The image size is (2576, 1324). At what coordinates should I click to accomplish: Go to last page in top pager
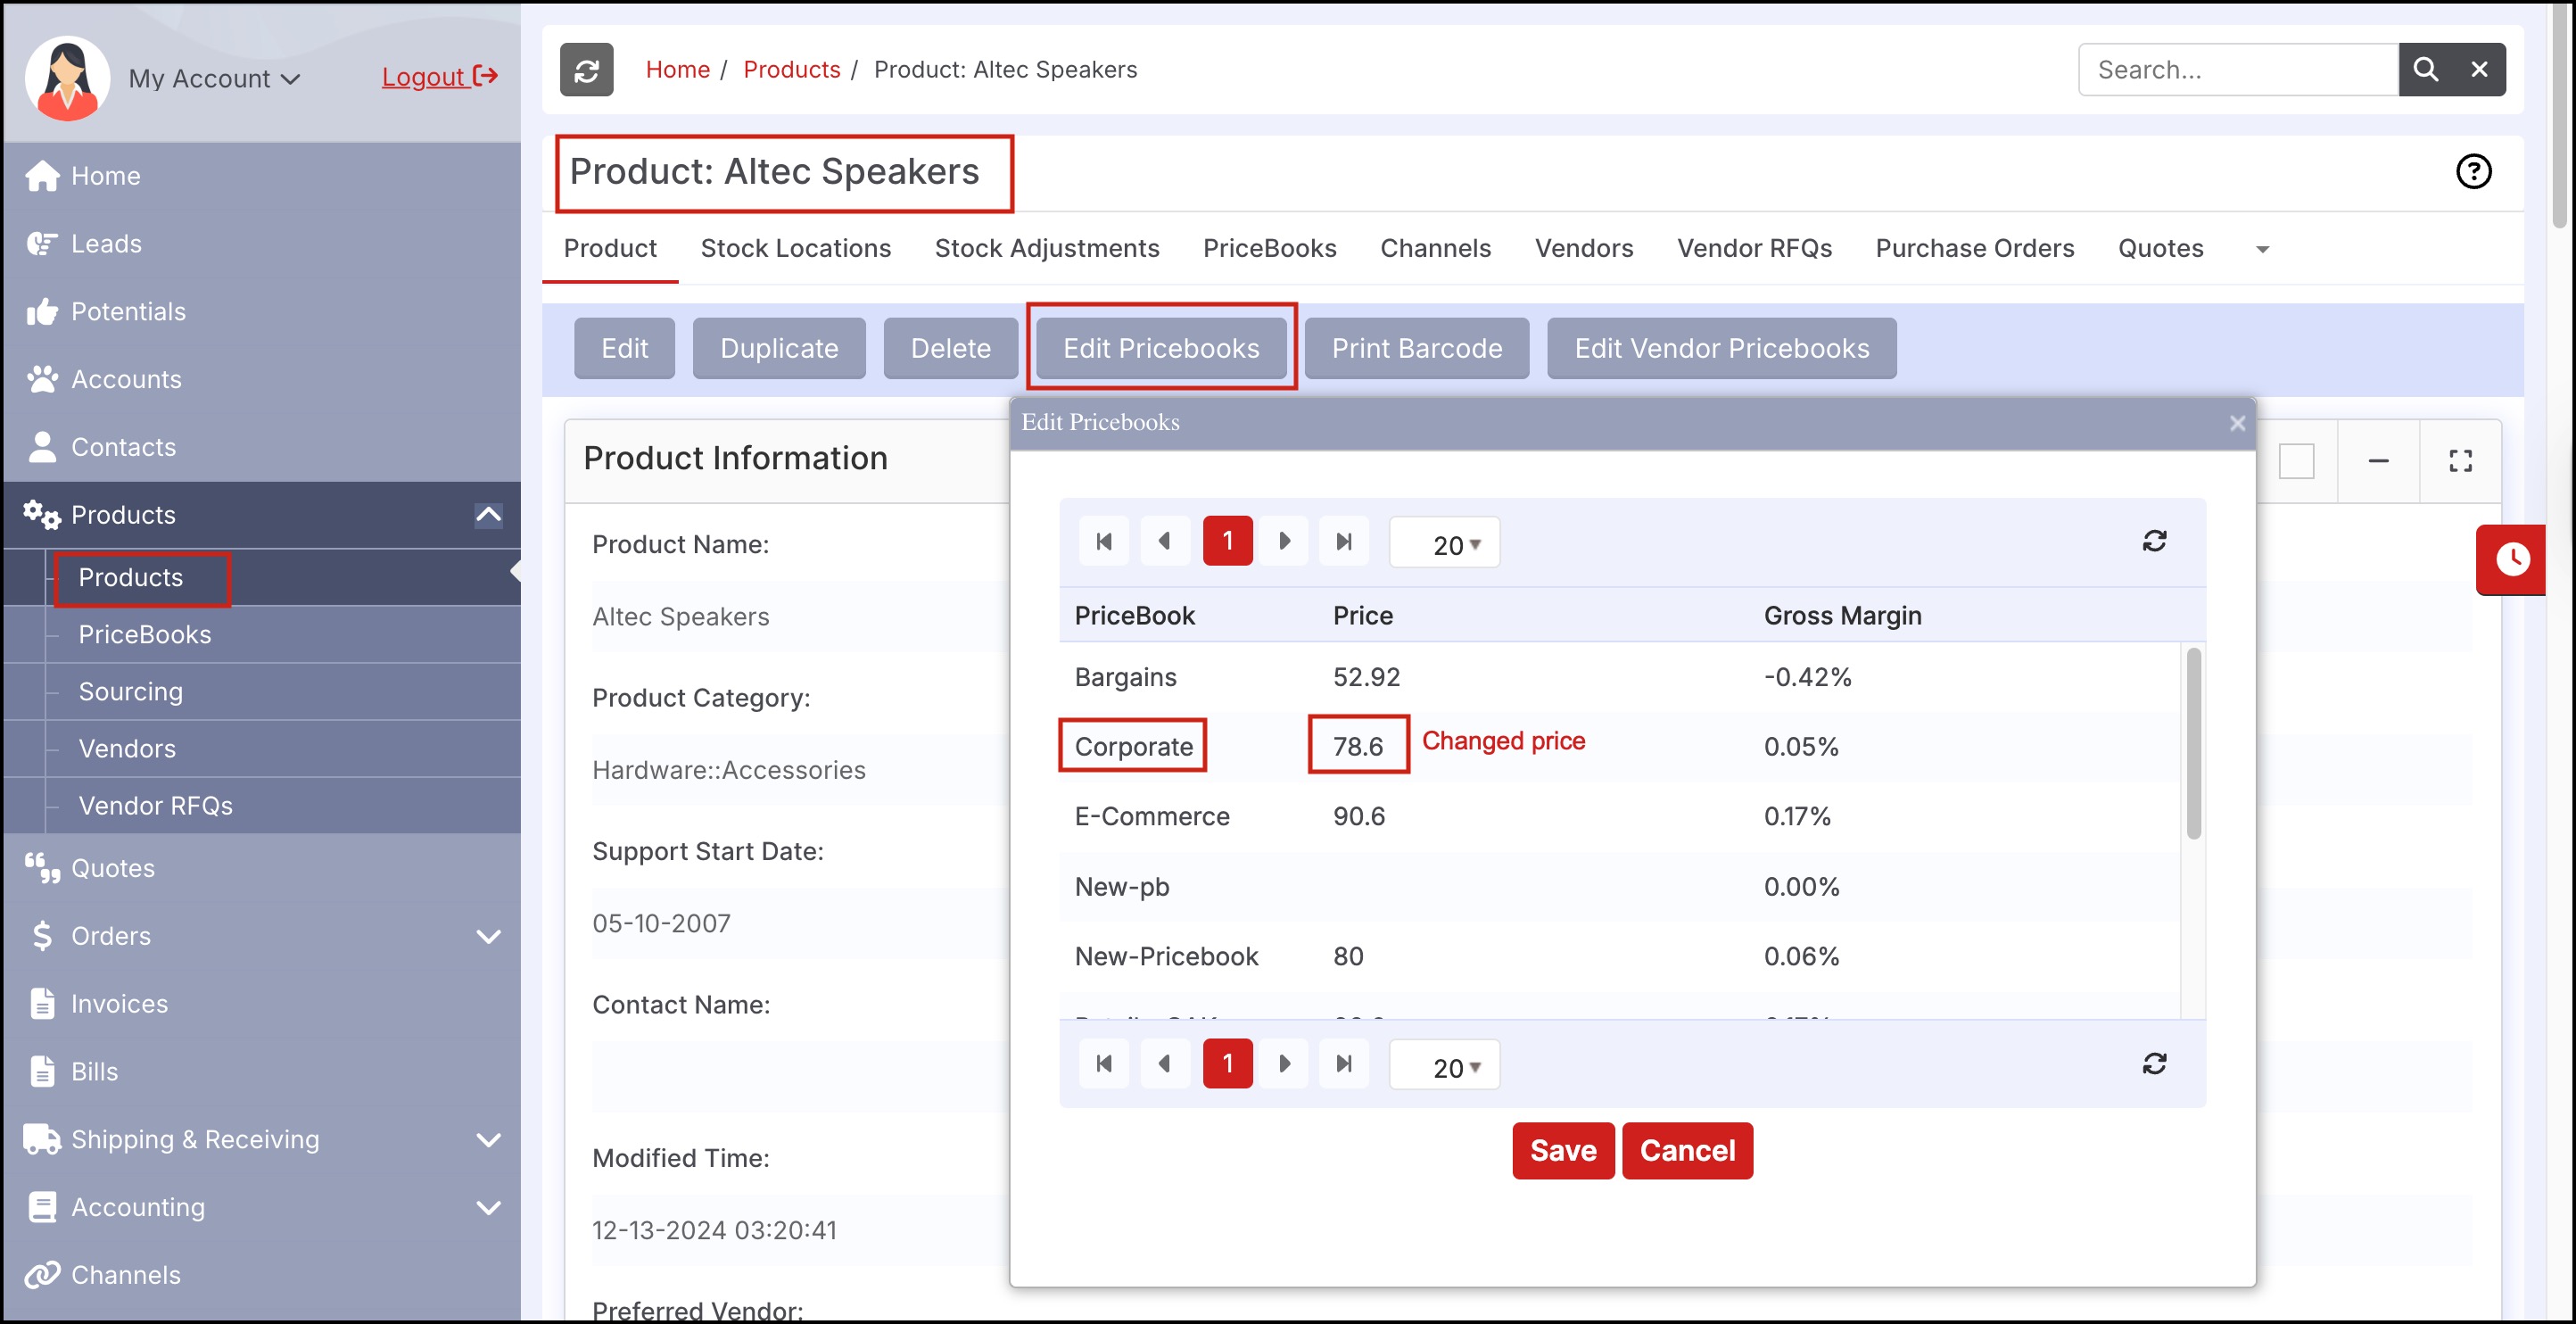coord(1344,541)
